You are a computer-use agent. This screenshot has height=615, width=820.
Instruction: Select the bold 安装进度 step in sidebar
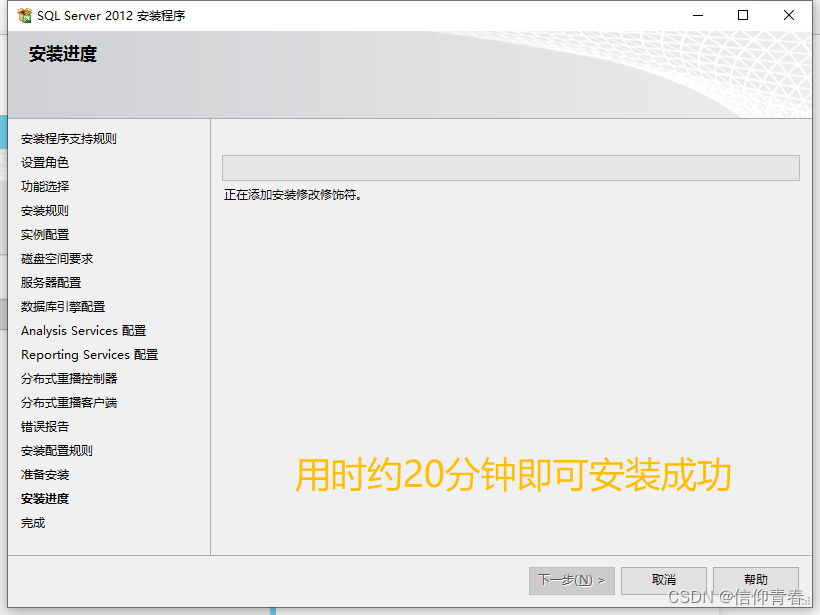45,499
